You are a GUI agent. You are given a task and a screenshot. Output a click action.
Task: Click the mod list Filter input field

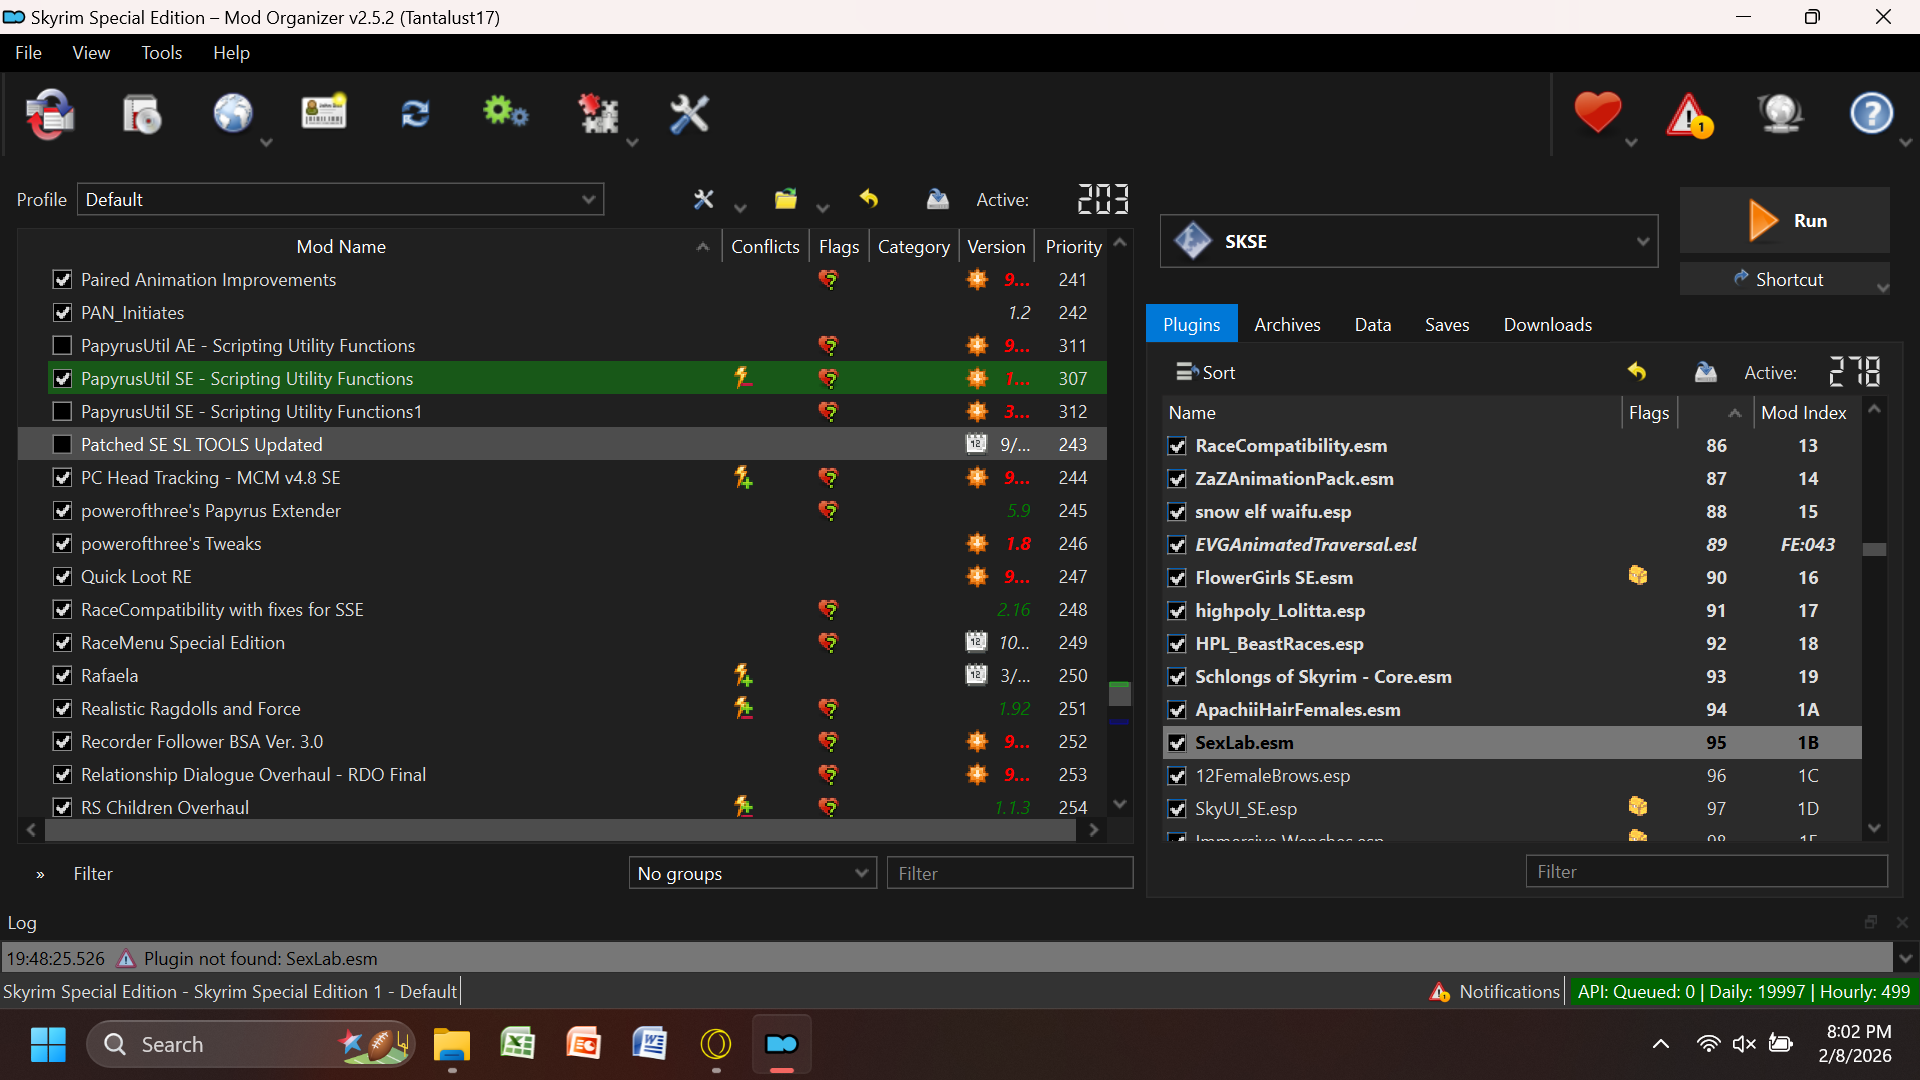[1010, 873]
